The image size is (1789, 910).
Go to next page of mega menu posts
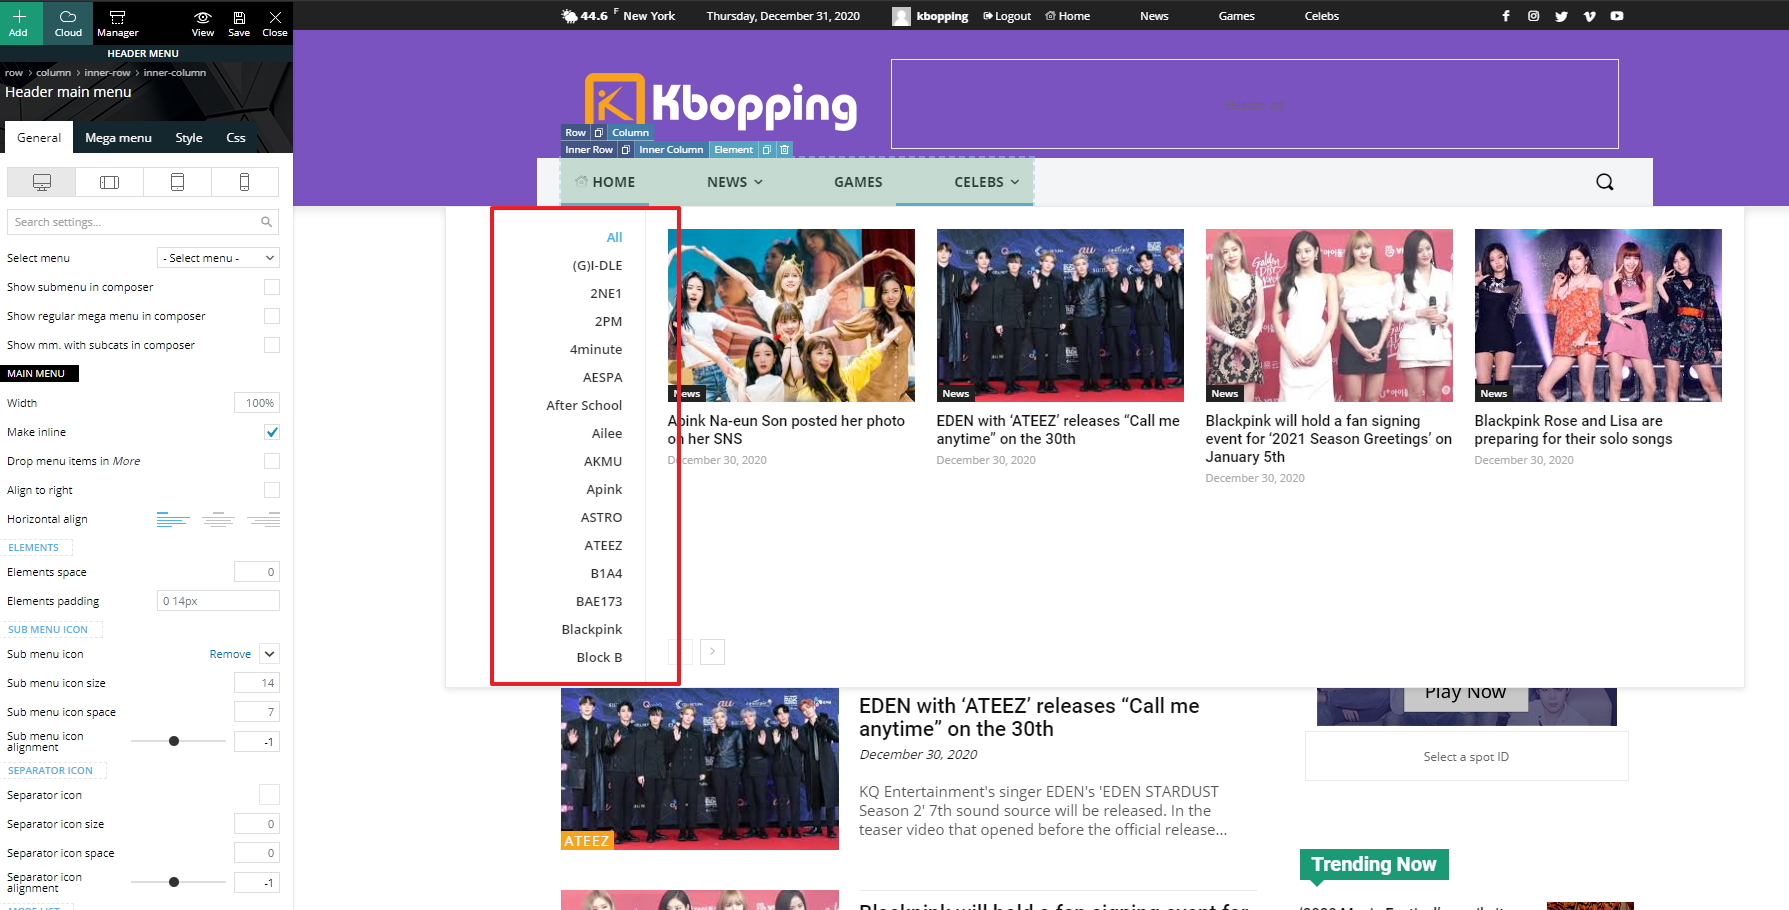click(712, 652)
